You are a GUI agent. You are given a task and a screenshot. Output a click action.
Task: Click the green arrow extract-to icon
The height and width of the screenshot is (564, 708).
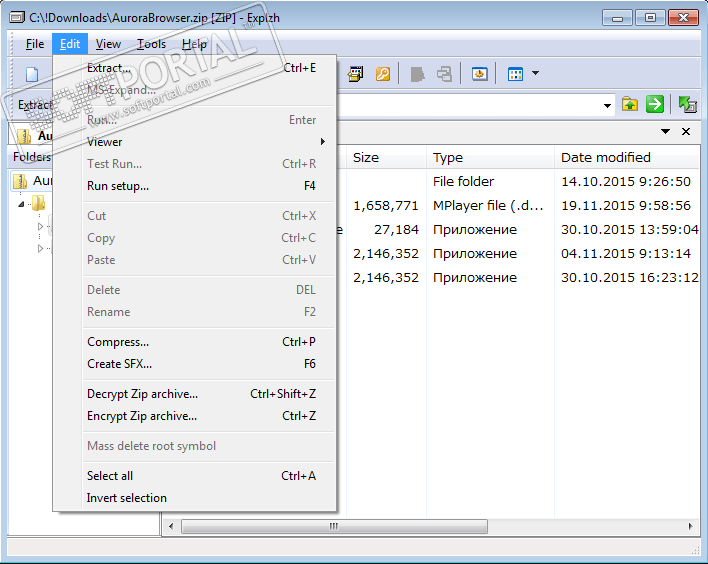pyautogui.click(x=688, y=104)
